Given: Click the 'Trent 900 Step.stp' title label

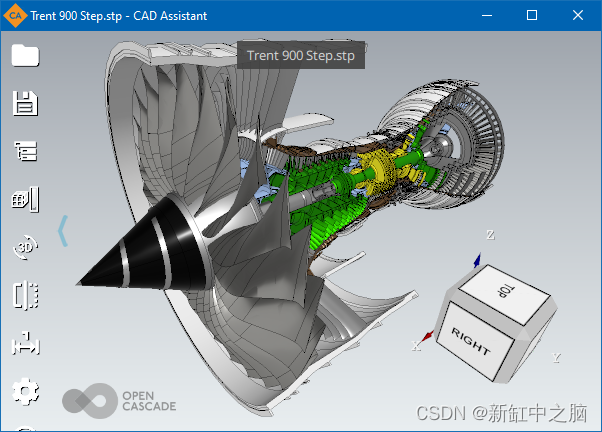Looking at the screenshot, I should (x=301, y=55).
